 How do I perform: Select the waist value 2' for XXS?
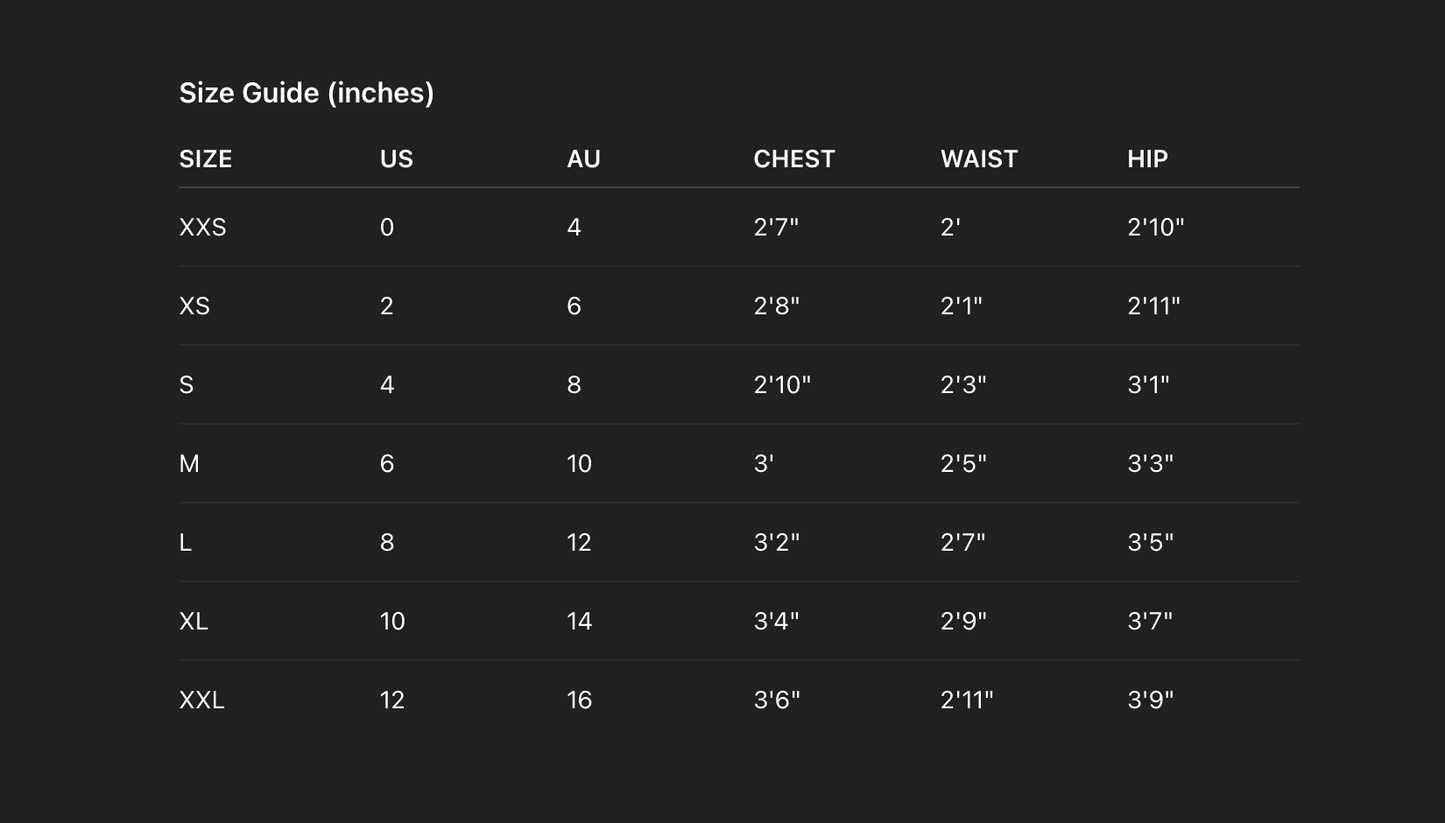pos(950,227)
